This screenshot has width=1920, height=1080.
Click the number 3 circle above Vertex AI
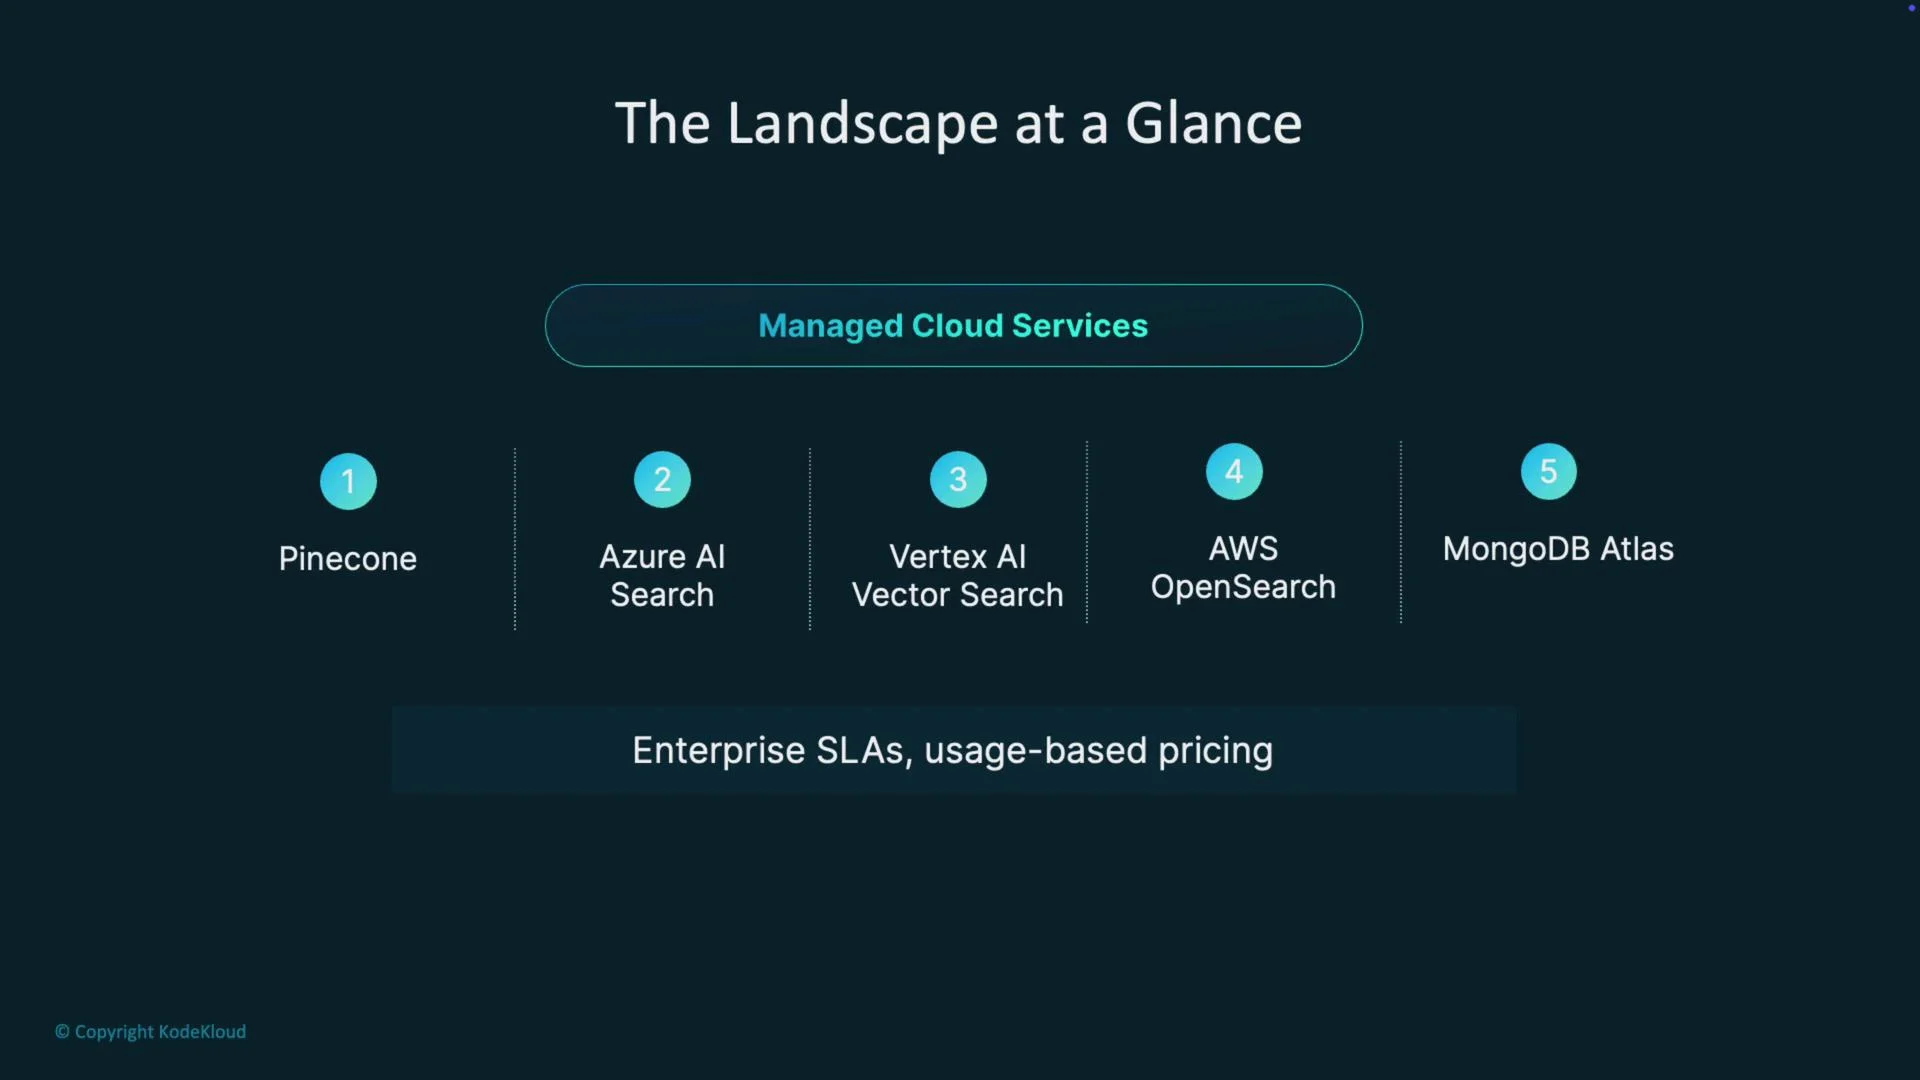coord(958,479)
